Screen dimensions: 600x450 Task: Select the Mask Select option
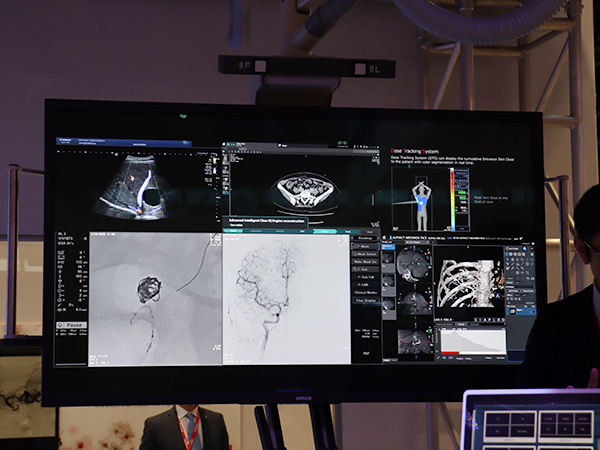368,253
